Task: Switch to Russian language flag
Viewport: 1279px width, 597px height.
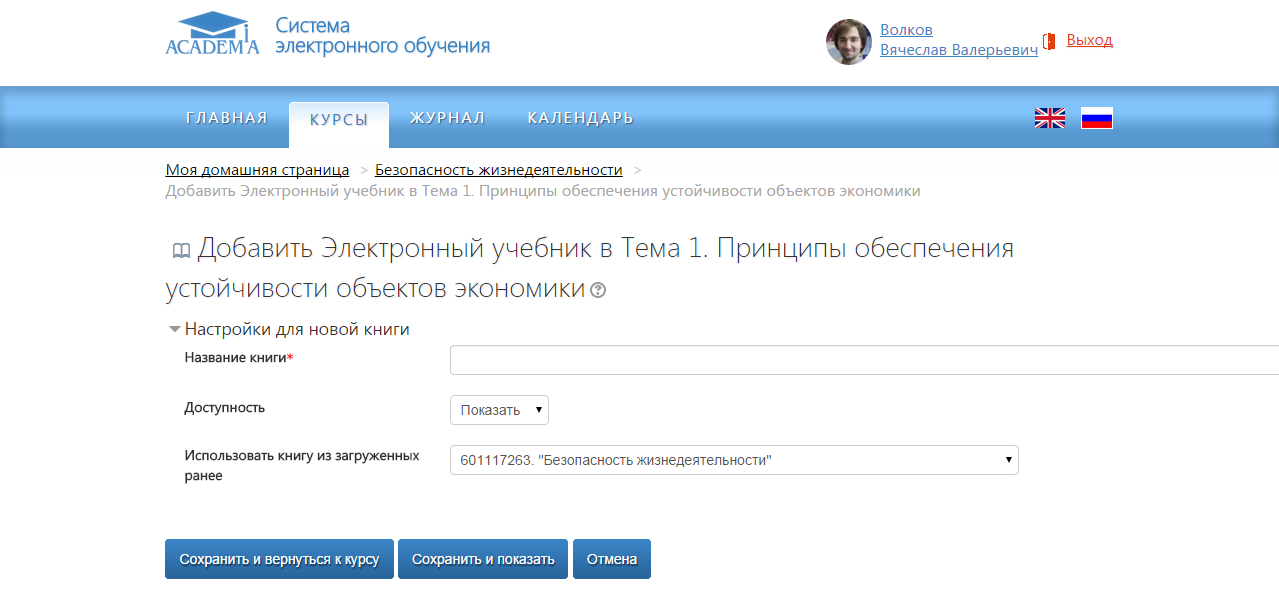Action: (x=1097, y=118)
